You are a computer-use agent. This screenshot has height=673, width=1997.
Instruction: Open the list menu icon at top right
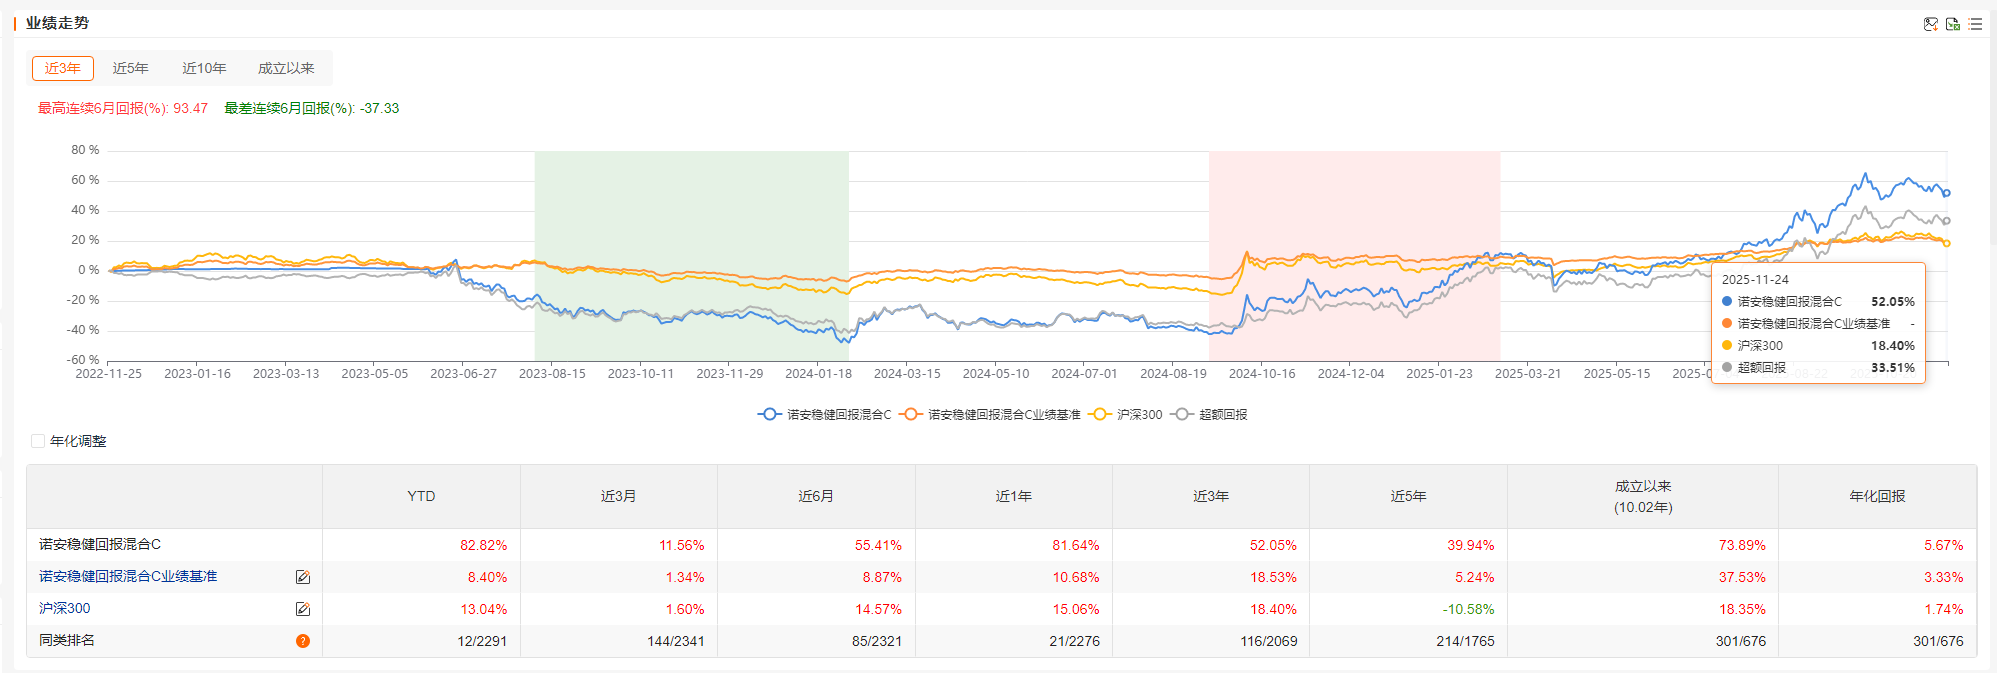tap(1975, 24)
